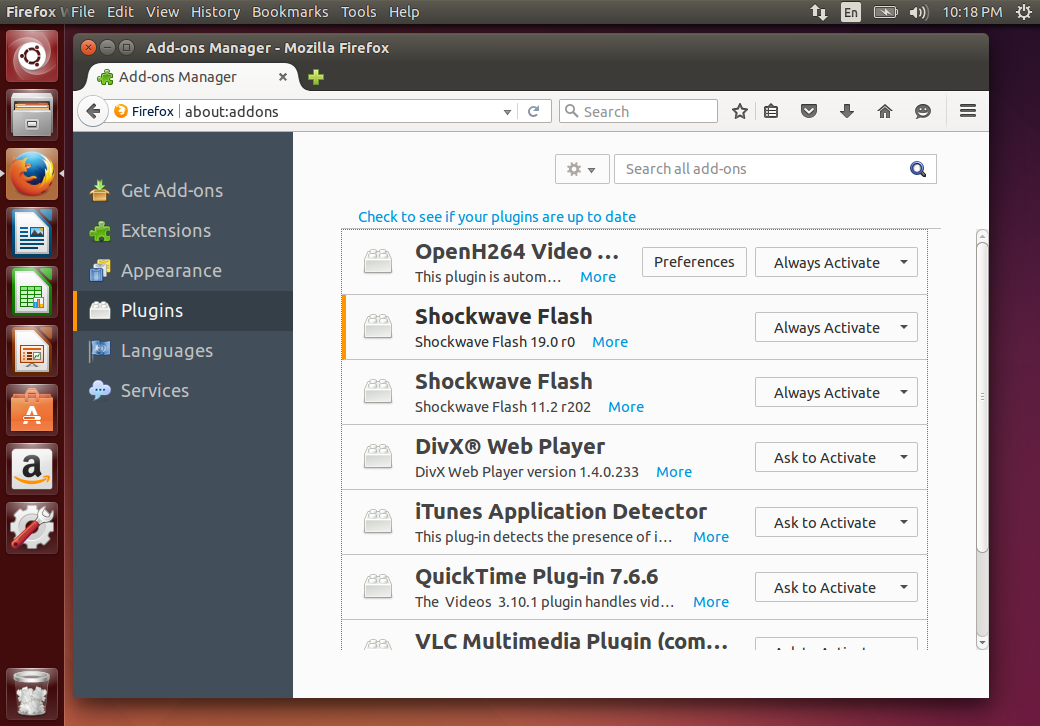
Task: Open Ubuntu Dash search launcher
Action: [32, 56]
